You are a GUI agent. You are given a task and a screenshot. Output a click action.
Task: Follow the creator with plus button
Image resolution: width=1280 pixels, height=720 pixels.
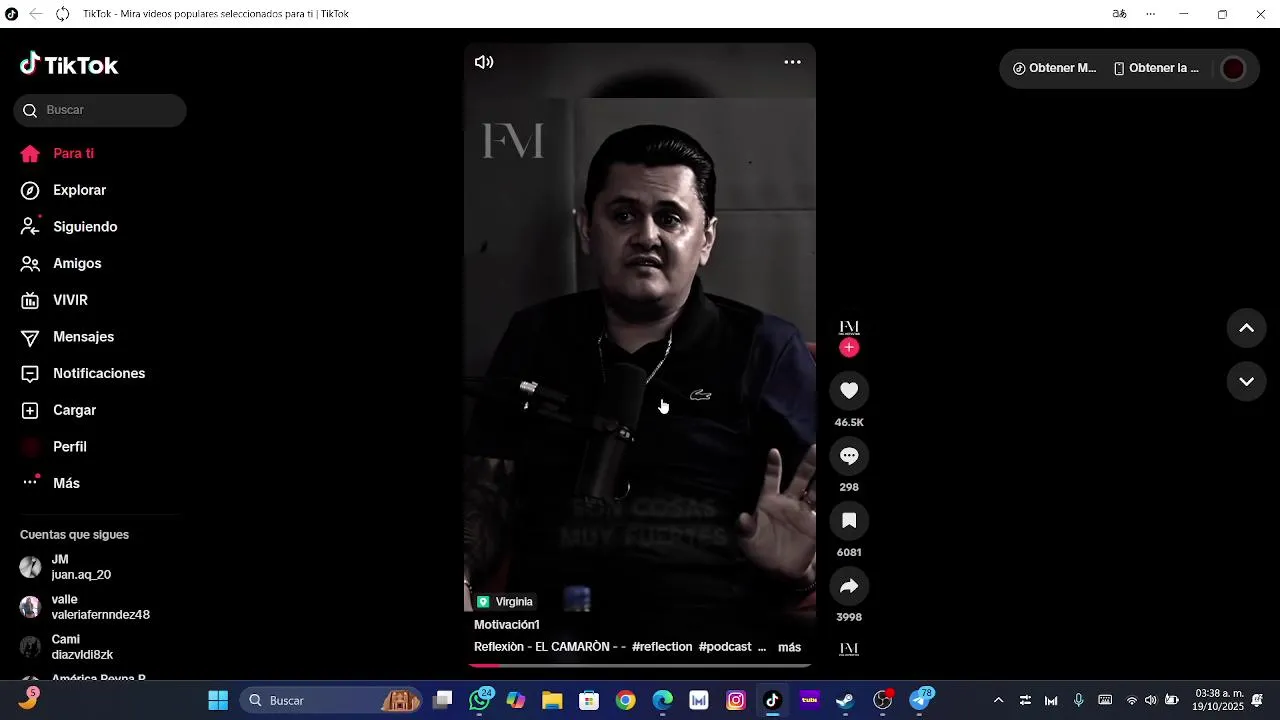[849, 348]
